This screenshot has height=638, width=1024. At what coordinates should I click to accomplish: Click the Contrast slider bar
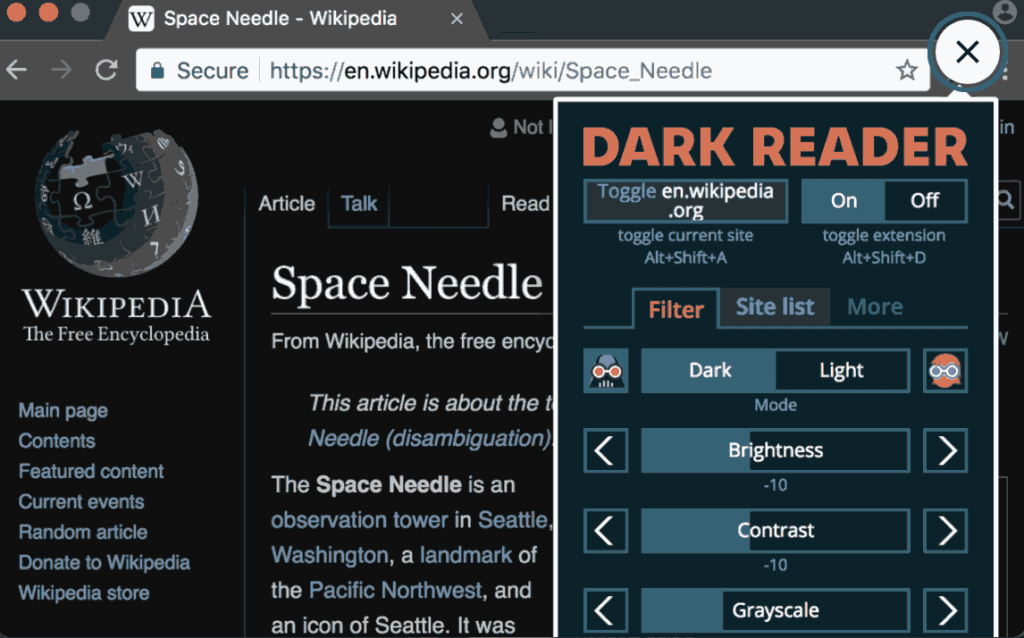click(775, 530)
